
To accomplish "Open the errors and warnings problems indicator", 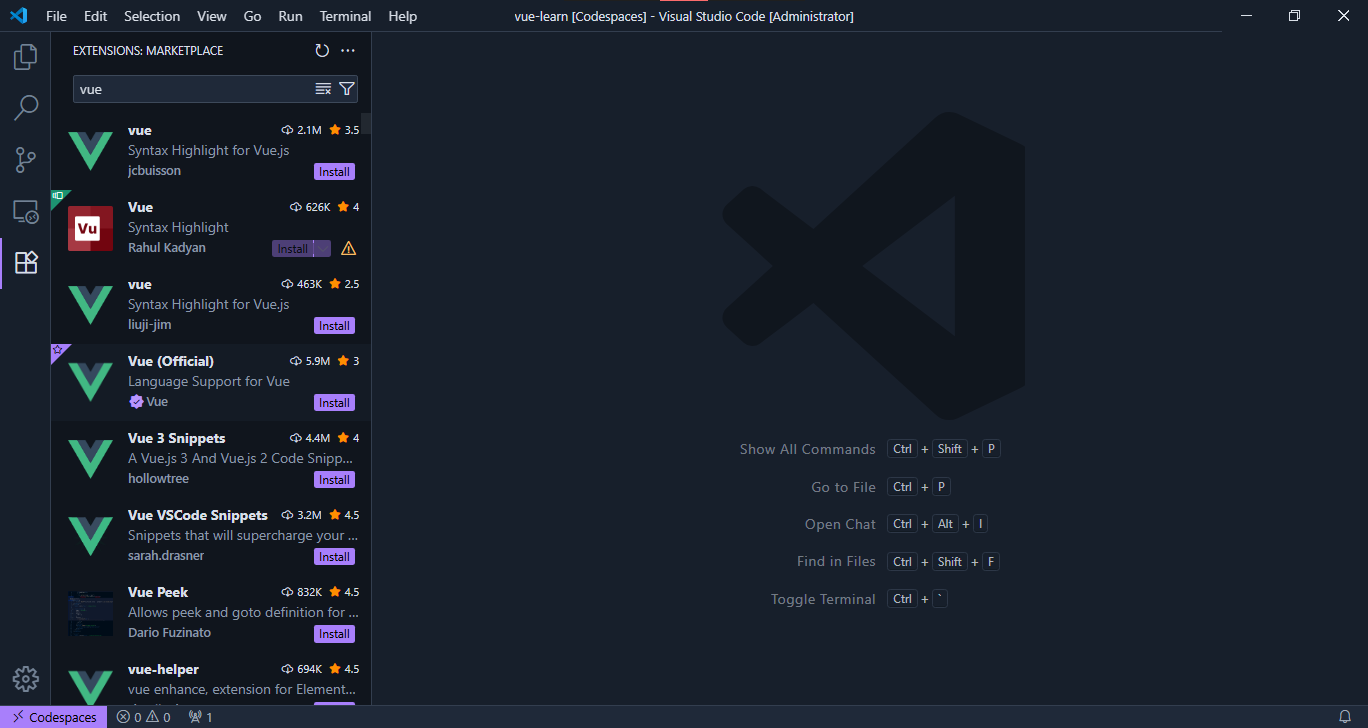I will click(144, 717).
